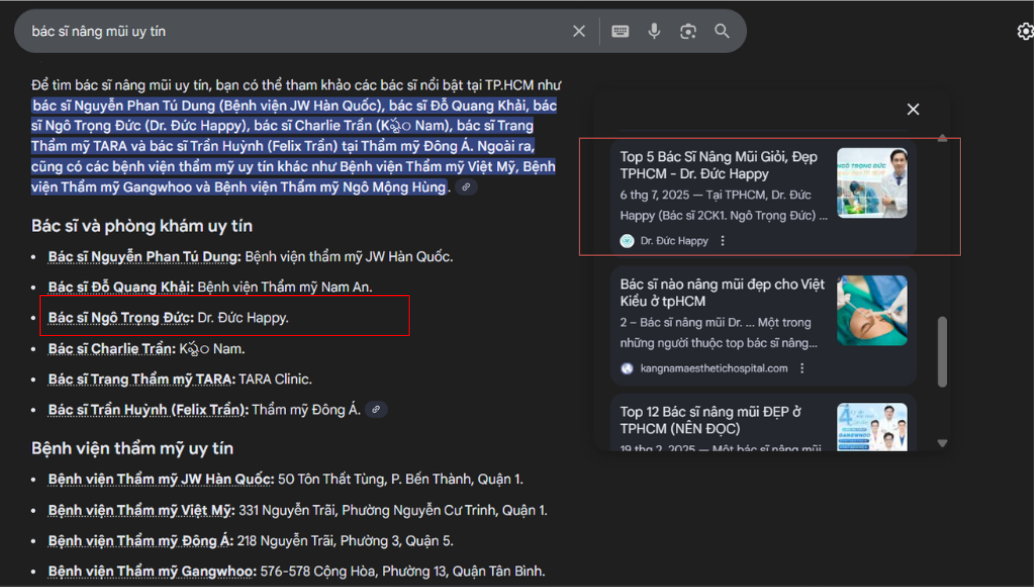This screenshot has height=587, width=1034.
Task: Open Bác sĩ Nguyễn Phan Tú Dung link
Action: 144,257
